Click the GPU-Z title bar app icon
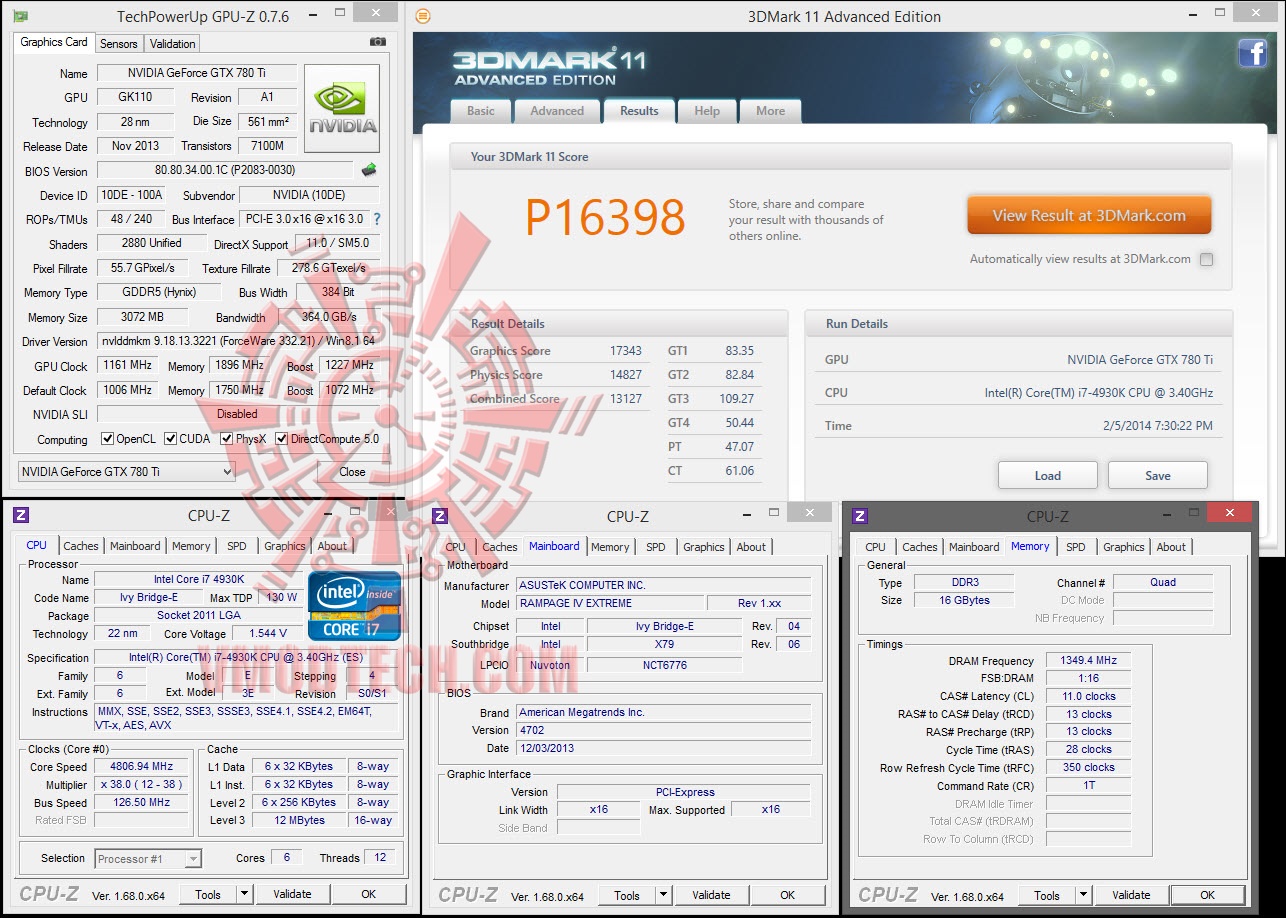This screenshot has width=1286, height=918. click(20, 16)
